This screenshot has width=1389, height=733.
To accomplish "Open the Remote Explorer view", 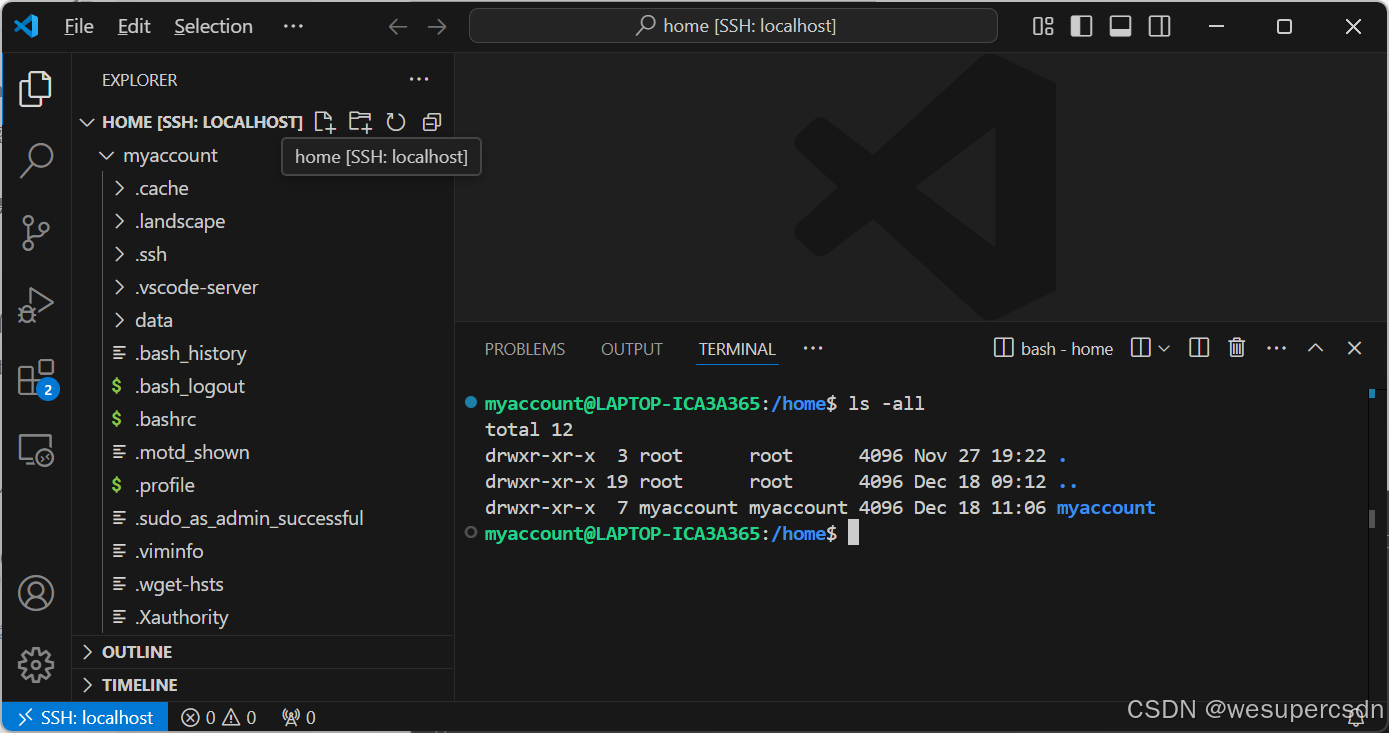I will coord(36,451).
